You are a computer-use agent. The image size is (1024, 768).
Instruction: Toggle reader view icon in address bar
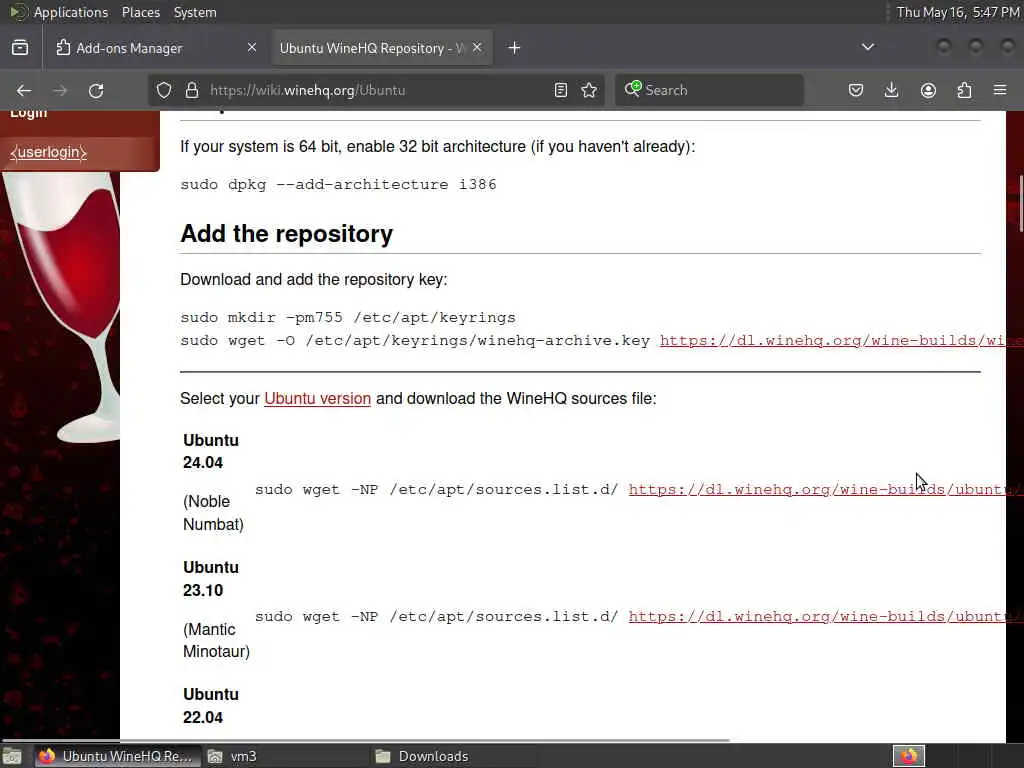coord(560,90)
